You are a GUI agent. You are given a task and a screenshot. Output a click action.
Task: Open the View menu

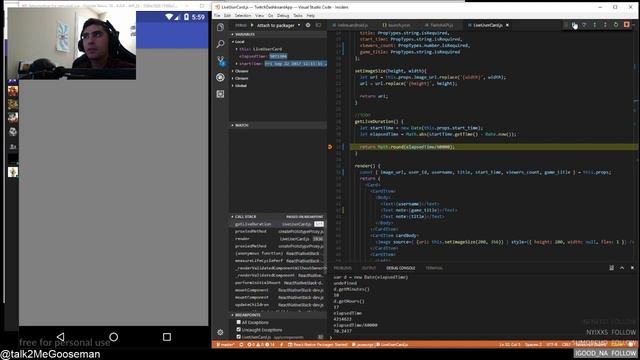259,16
